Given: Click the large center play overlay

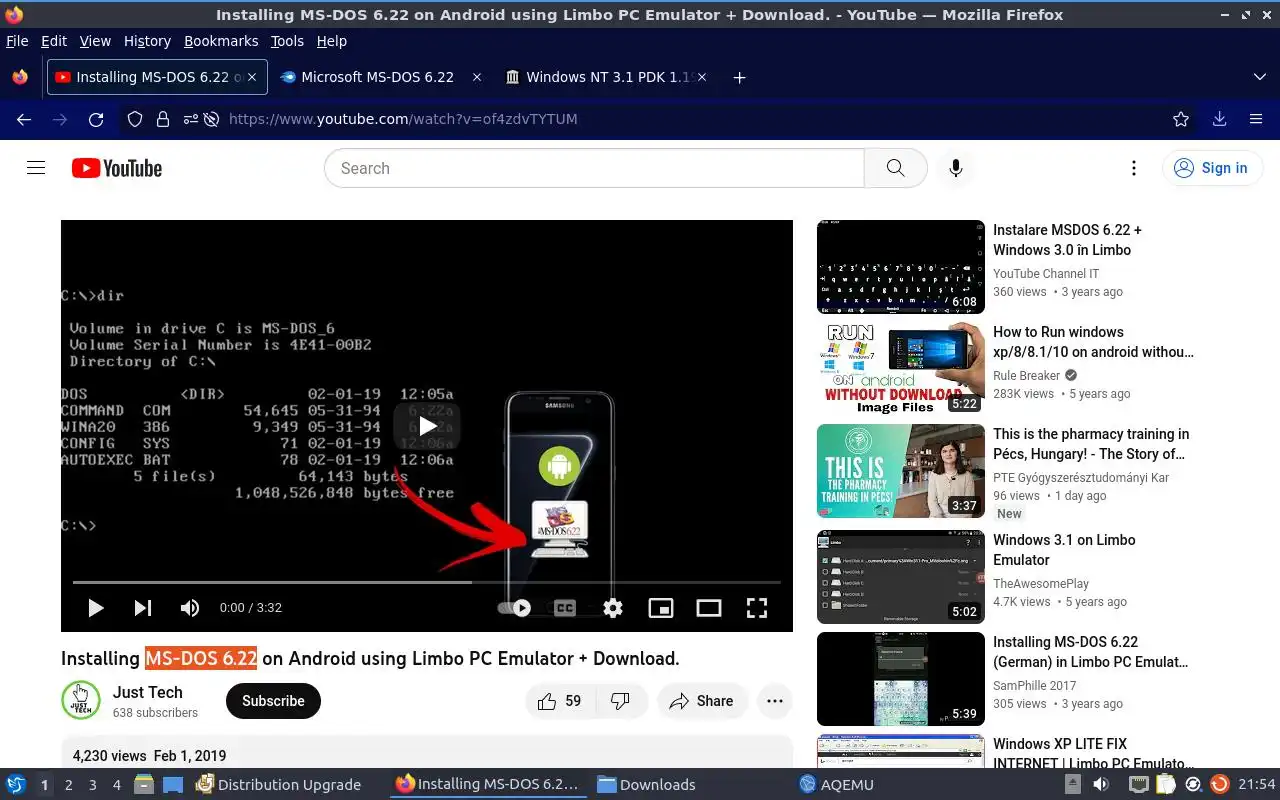Looking at the screenshot, I should pyautogui.click(x=427, y=426).
